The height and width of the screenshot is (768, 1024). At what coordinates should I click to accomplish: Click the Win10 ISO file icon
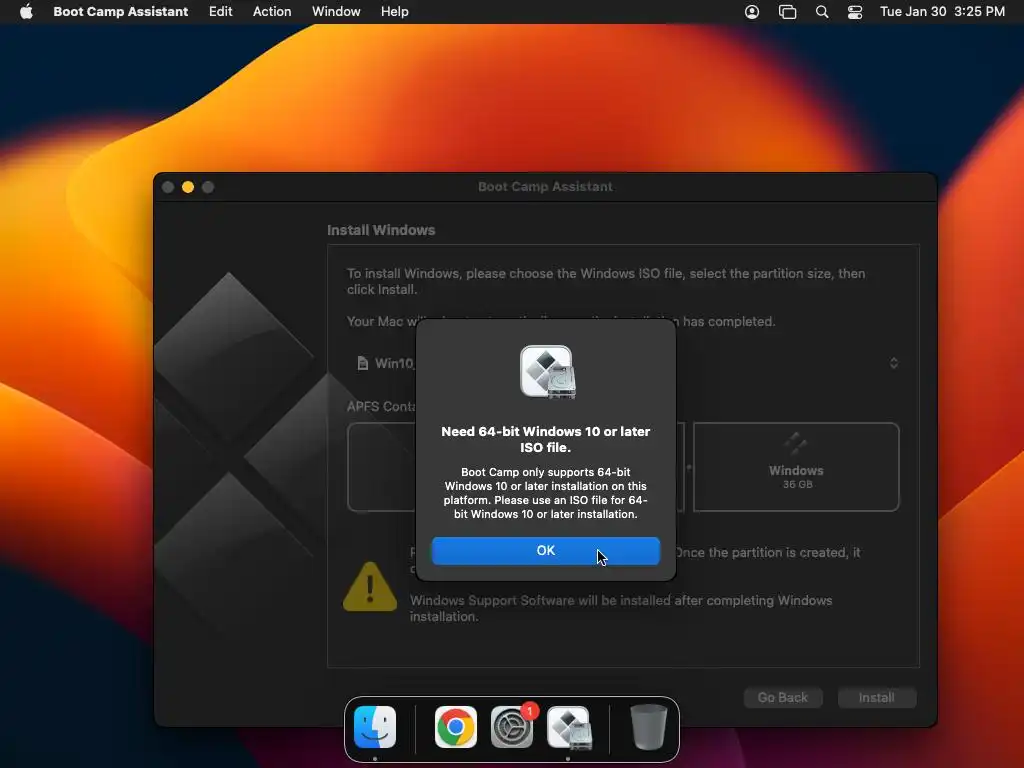[x=363, y=363]
